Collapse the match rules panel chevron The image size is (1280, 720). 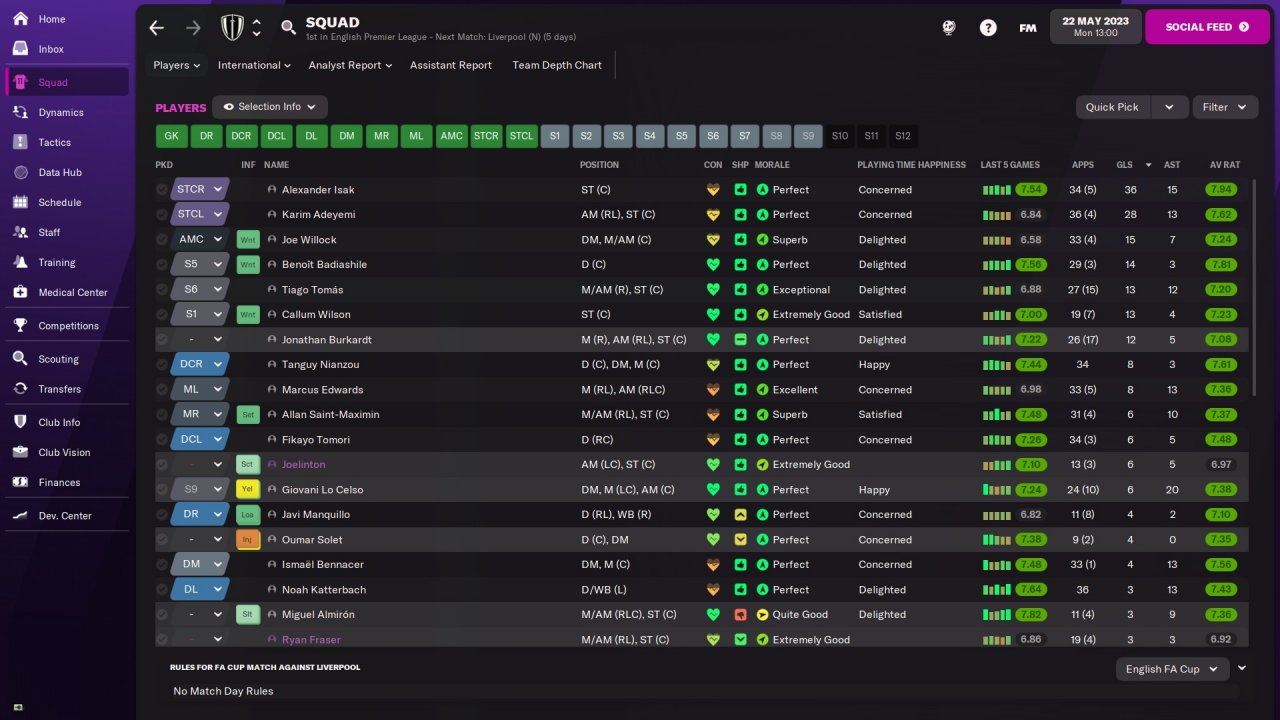[1243, 668]
